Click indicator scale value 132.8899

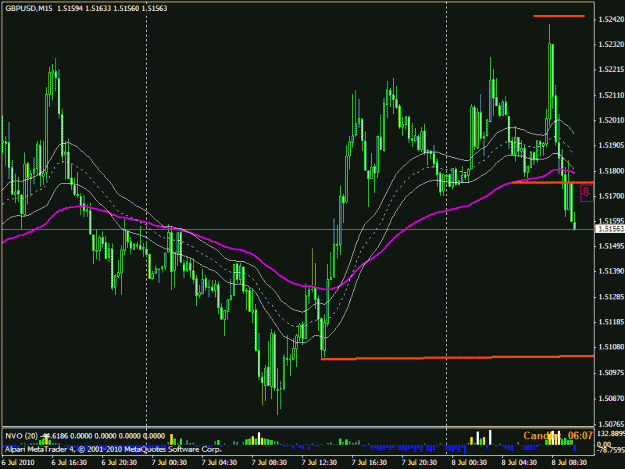click(611, 434)
